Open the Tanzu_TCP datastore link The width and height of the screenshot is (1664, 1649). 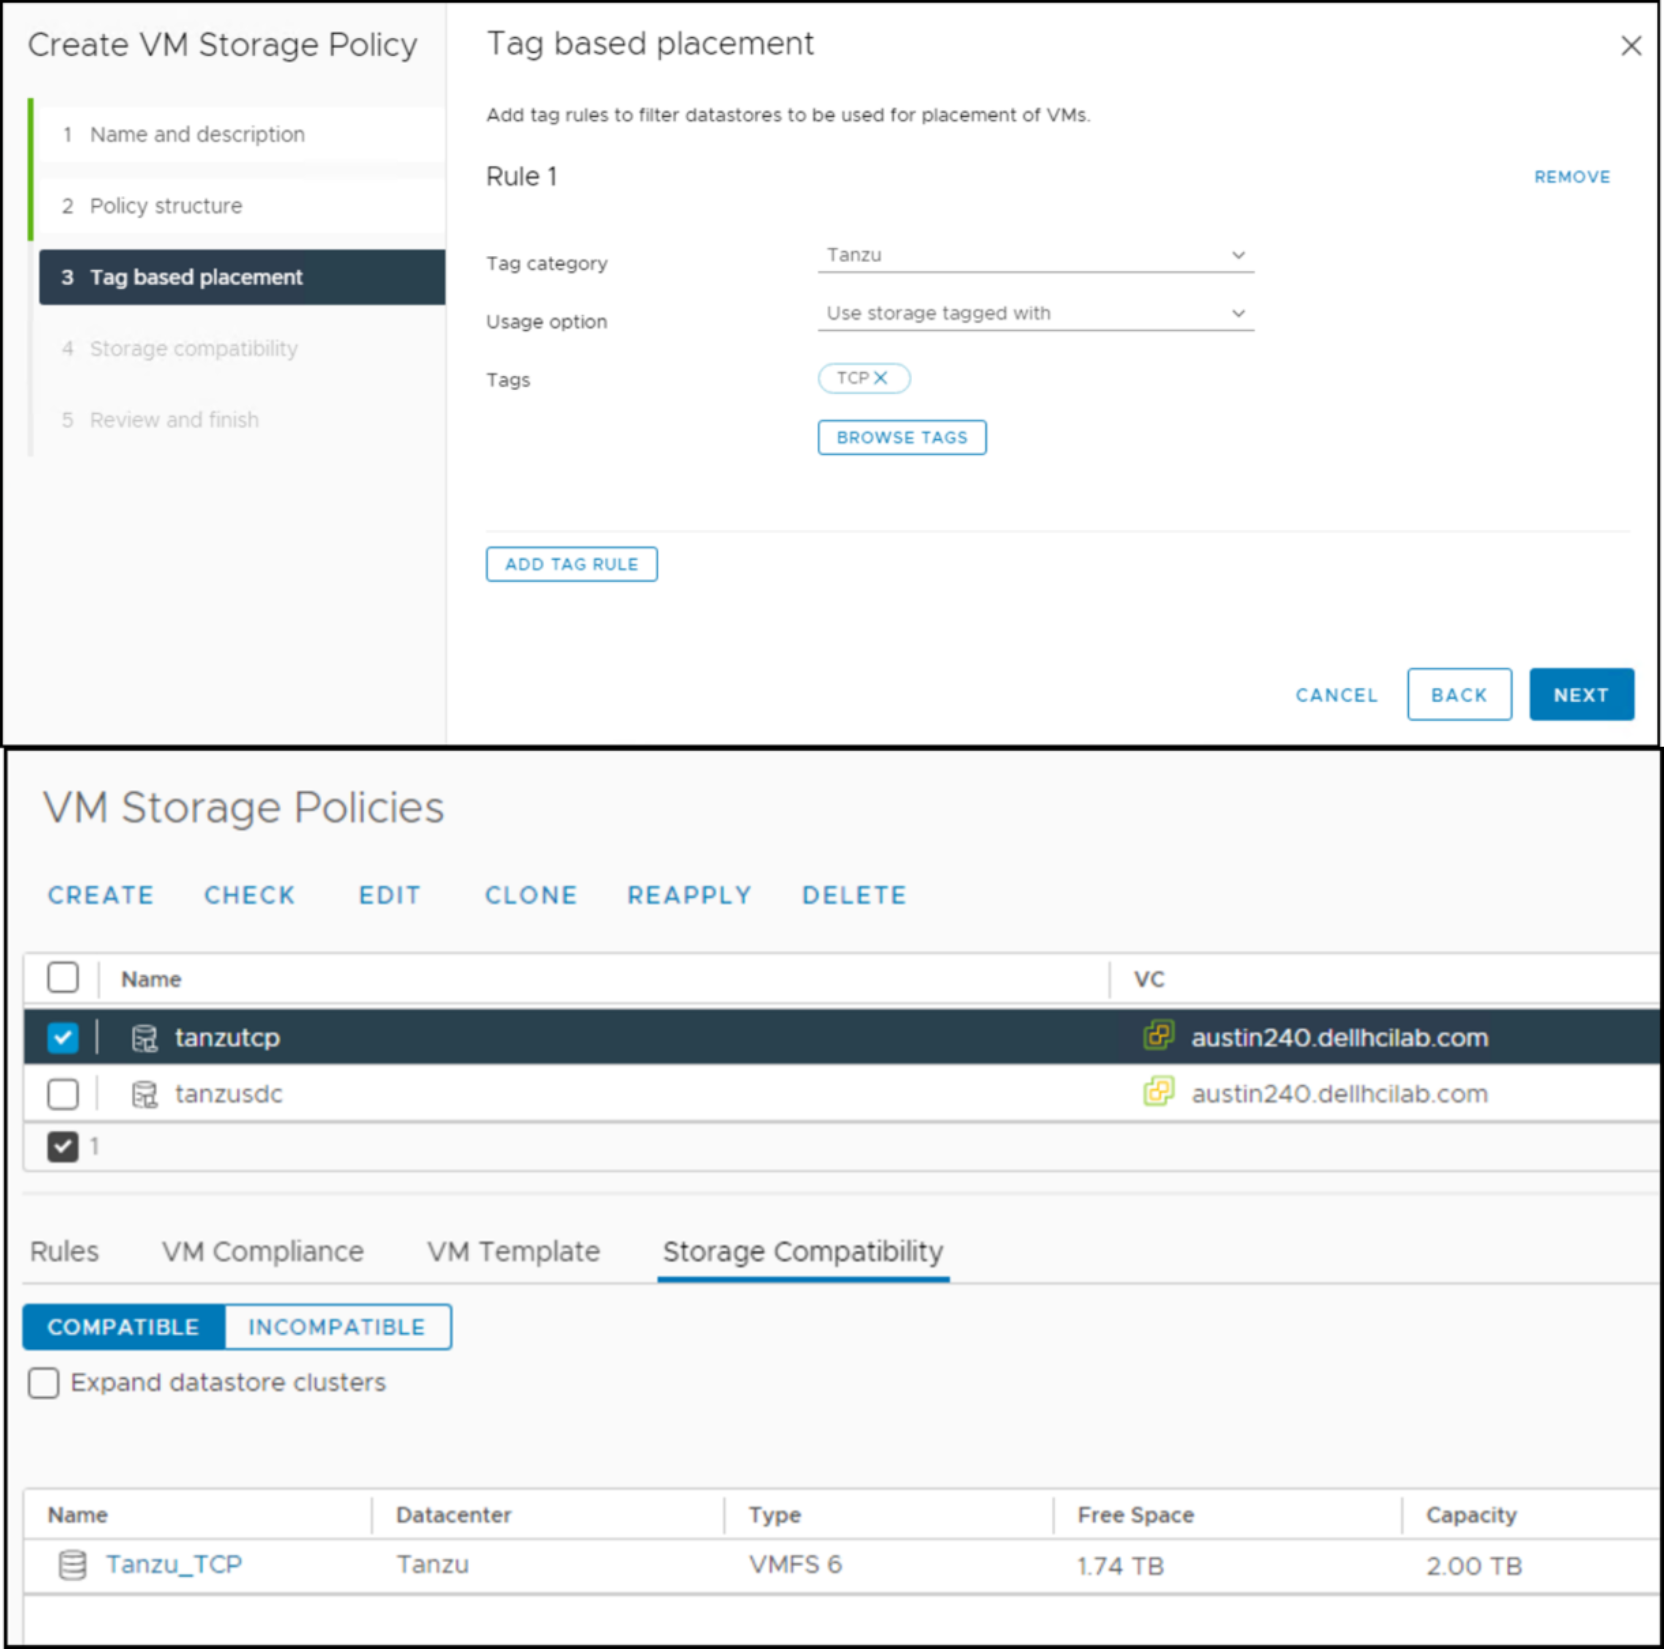(x=174, y=1565)
